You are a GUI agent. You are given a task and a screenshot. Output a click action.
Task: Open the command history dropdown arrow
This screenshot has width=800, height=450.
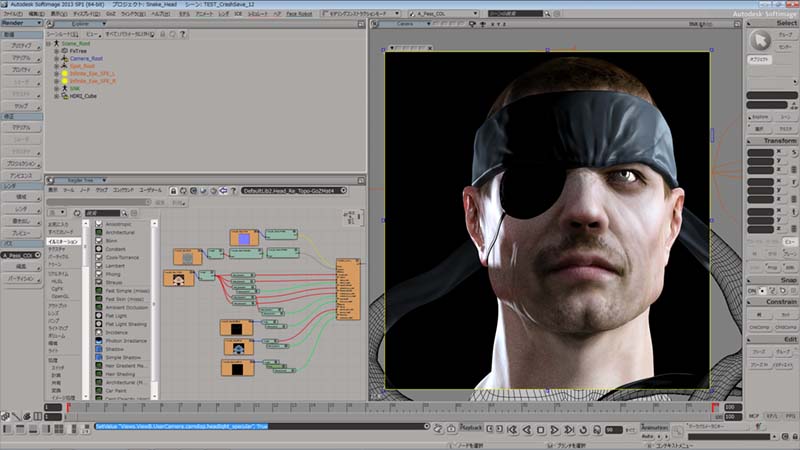427,426
